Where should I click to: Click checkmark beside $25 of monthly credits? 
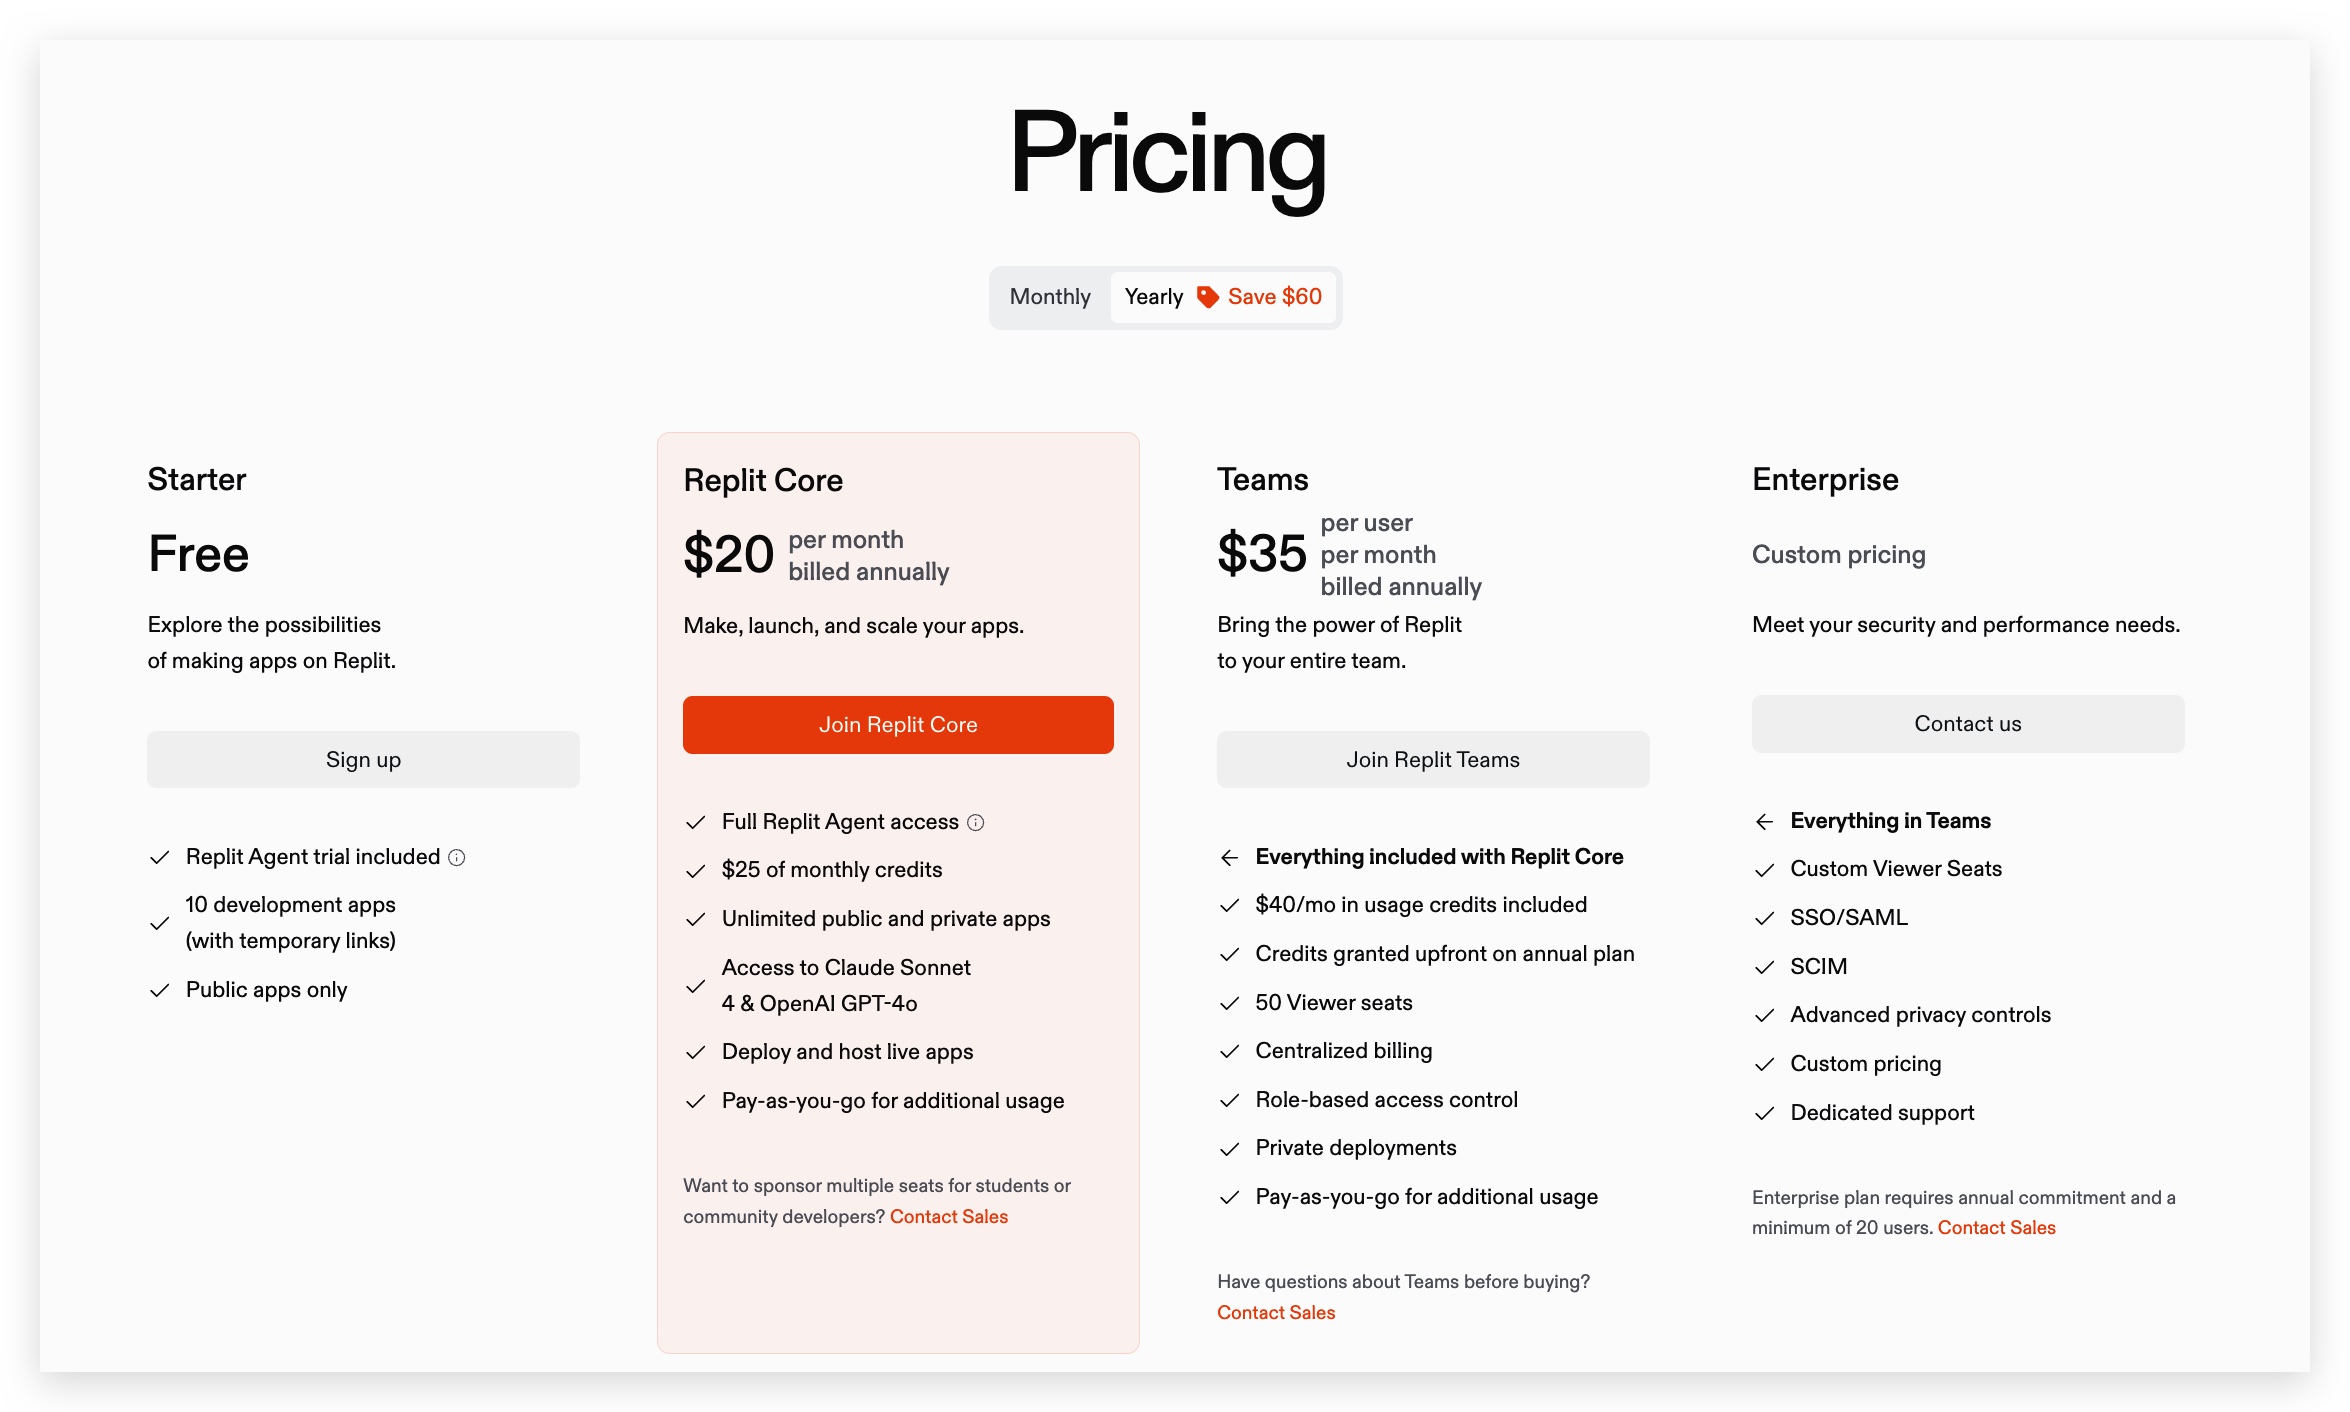point(695,871)
